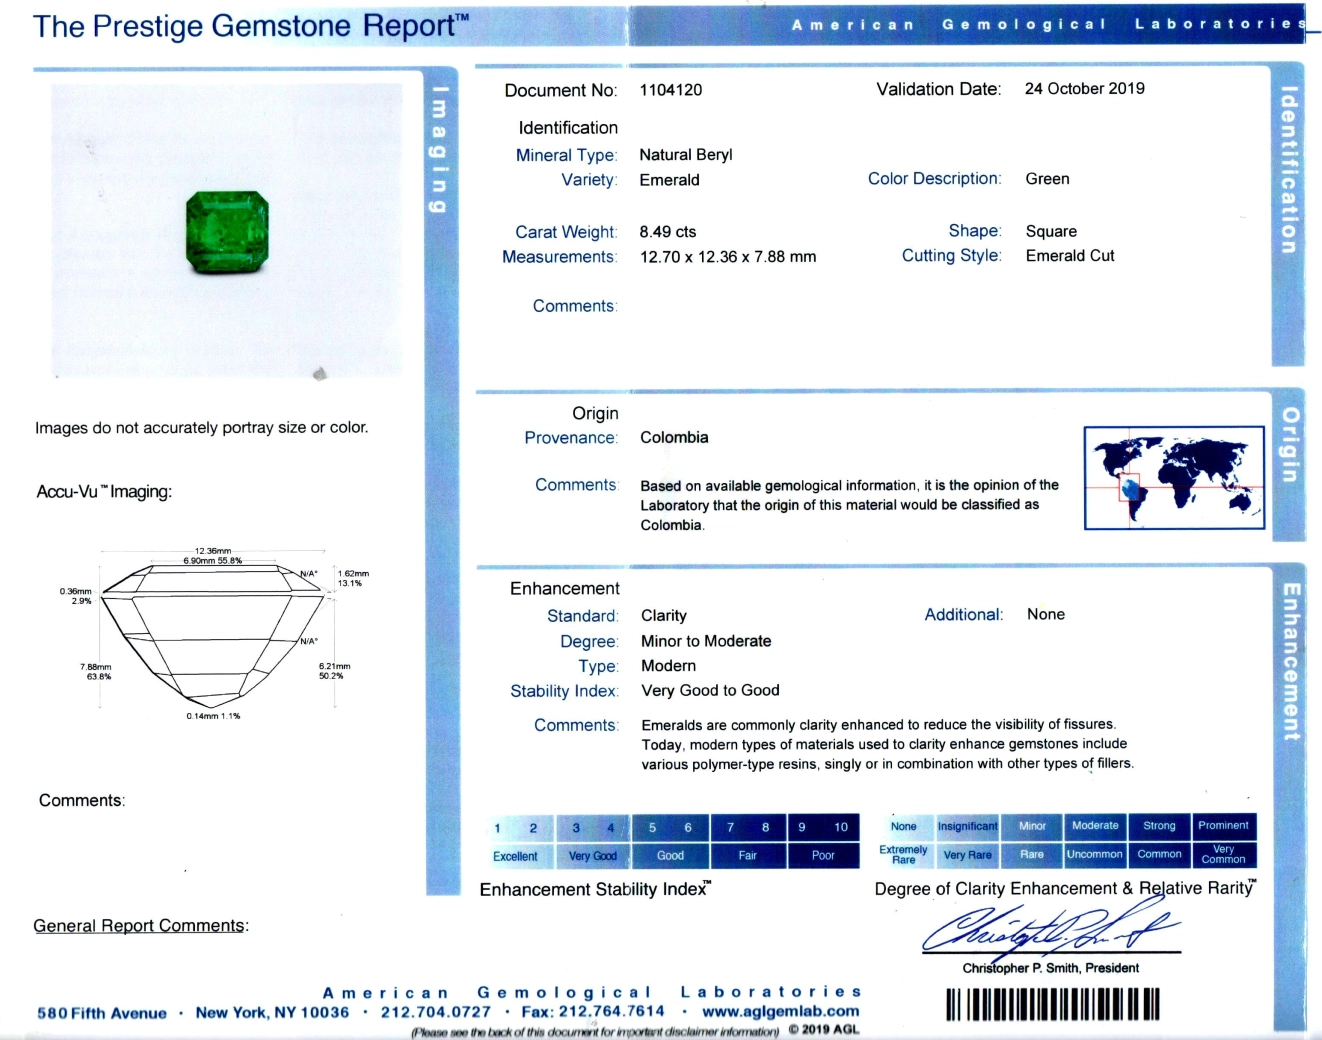Click the '5 6' stability scale cell
The height and width of the screenshot is (1040, 1322).
pyautogui.click(x=670, y=827)
